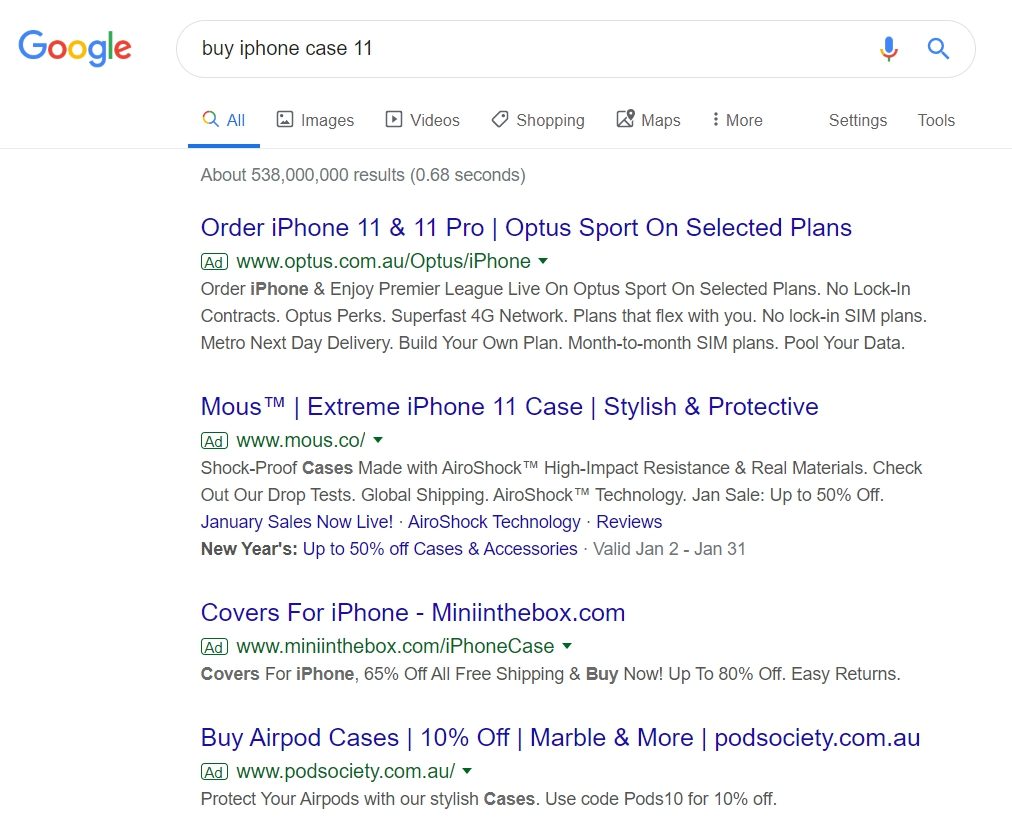Screen dimensions: 1012x838
Task: Open the Mous ad URL dropdown arrow
Action: [377, 440]
